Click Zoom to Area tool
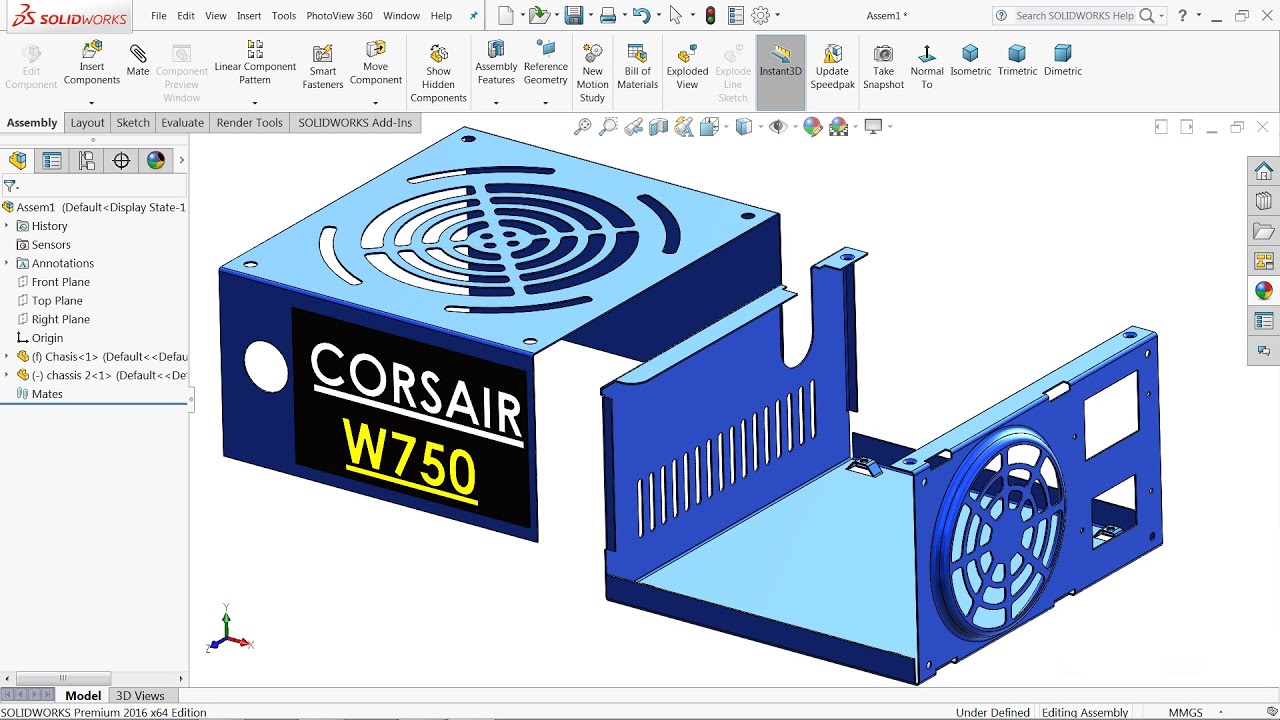The image size is (1280, 720). click(x=607, y=126)
